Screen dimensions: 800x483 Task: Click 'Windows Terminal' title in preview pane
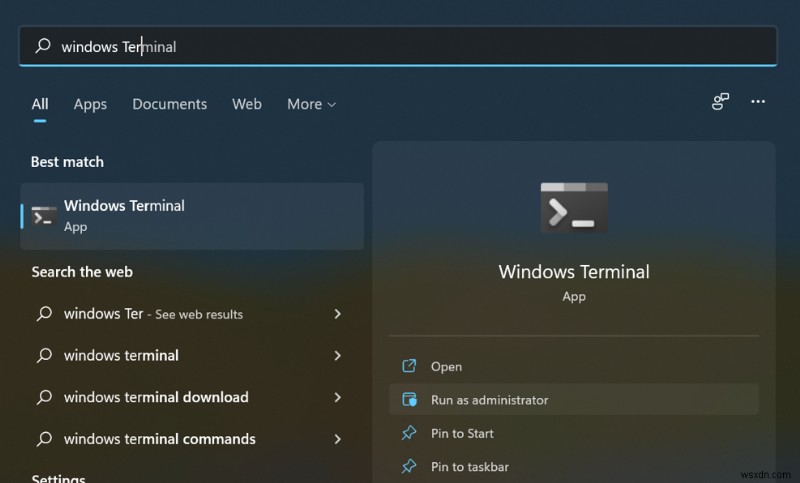tap(574, 272)
